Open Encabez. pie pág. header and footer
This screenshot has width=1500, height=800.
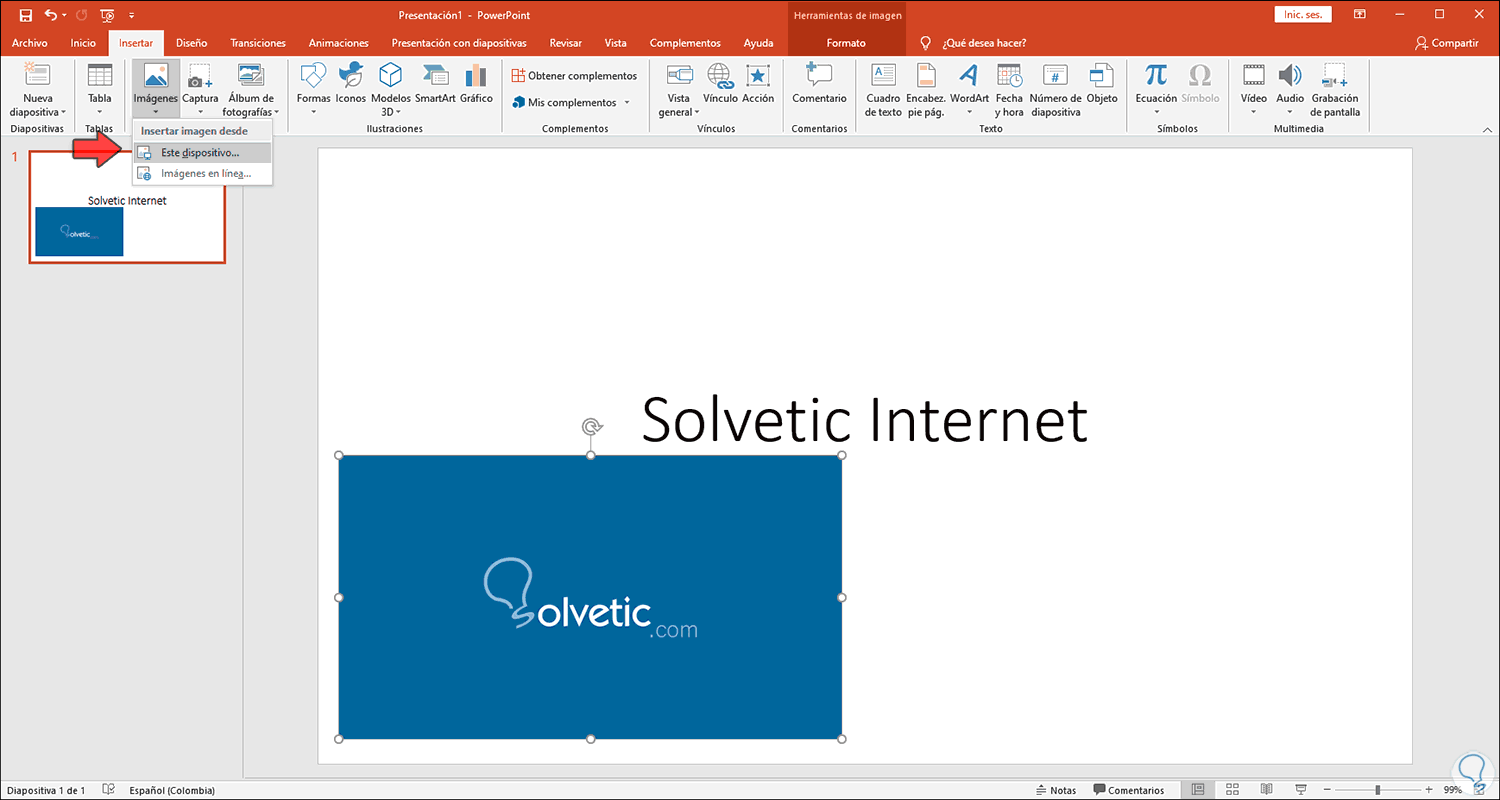(x=926, y=90)
